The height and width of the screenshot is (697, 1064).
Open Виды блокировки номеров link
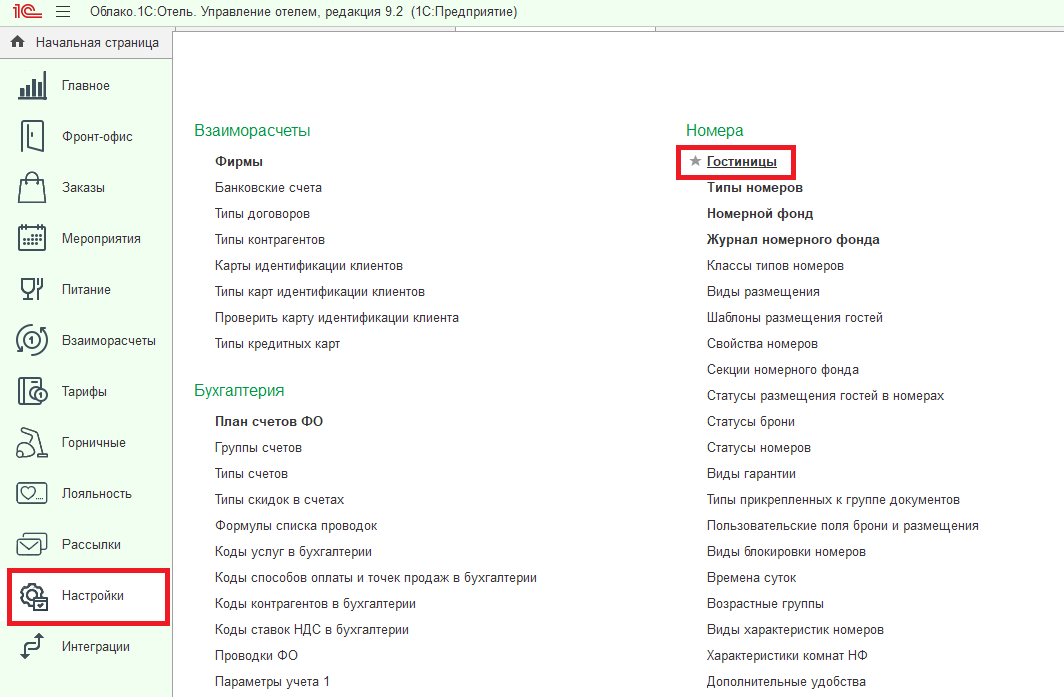pyautogui.click(x=786, y=552)
